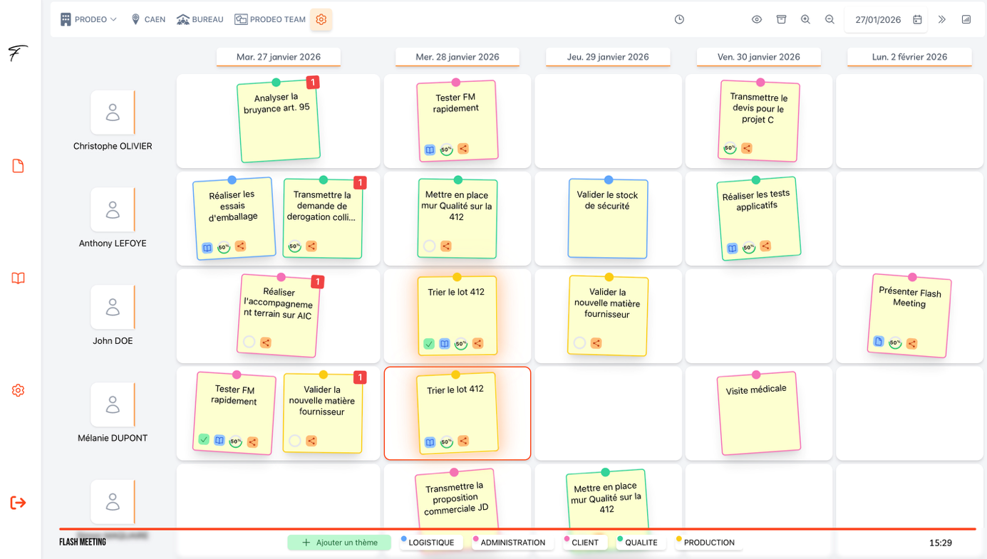Click share icon on Christophe's 'Tester FM rapidement' note
The width and height of the screenshot is (987, 559).
pyautogui.click(x=463, y=149)
